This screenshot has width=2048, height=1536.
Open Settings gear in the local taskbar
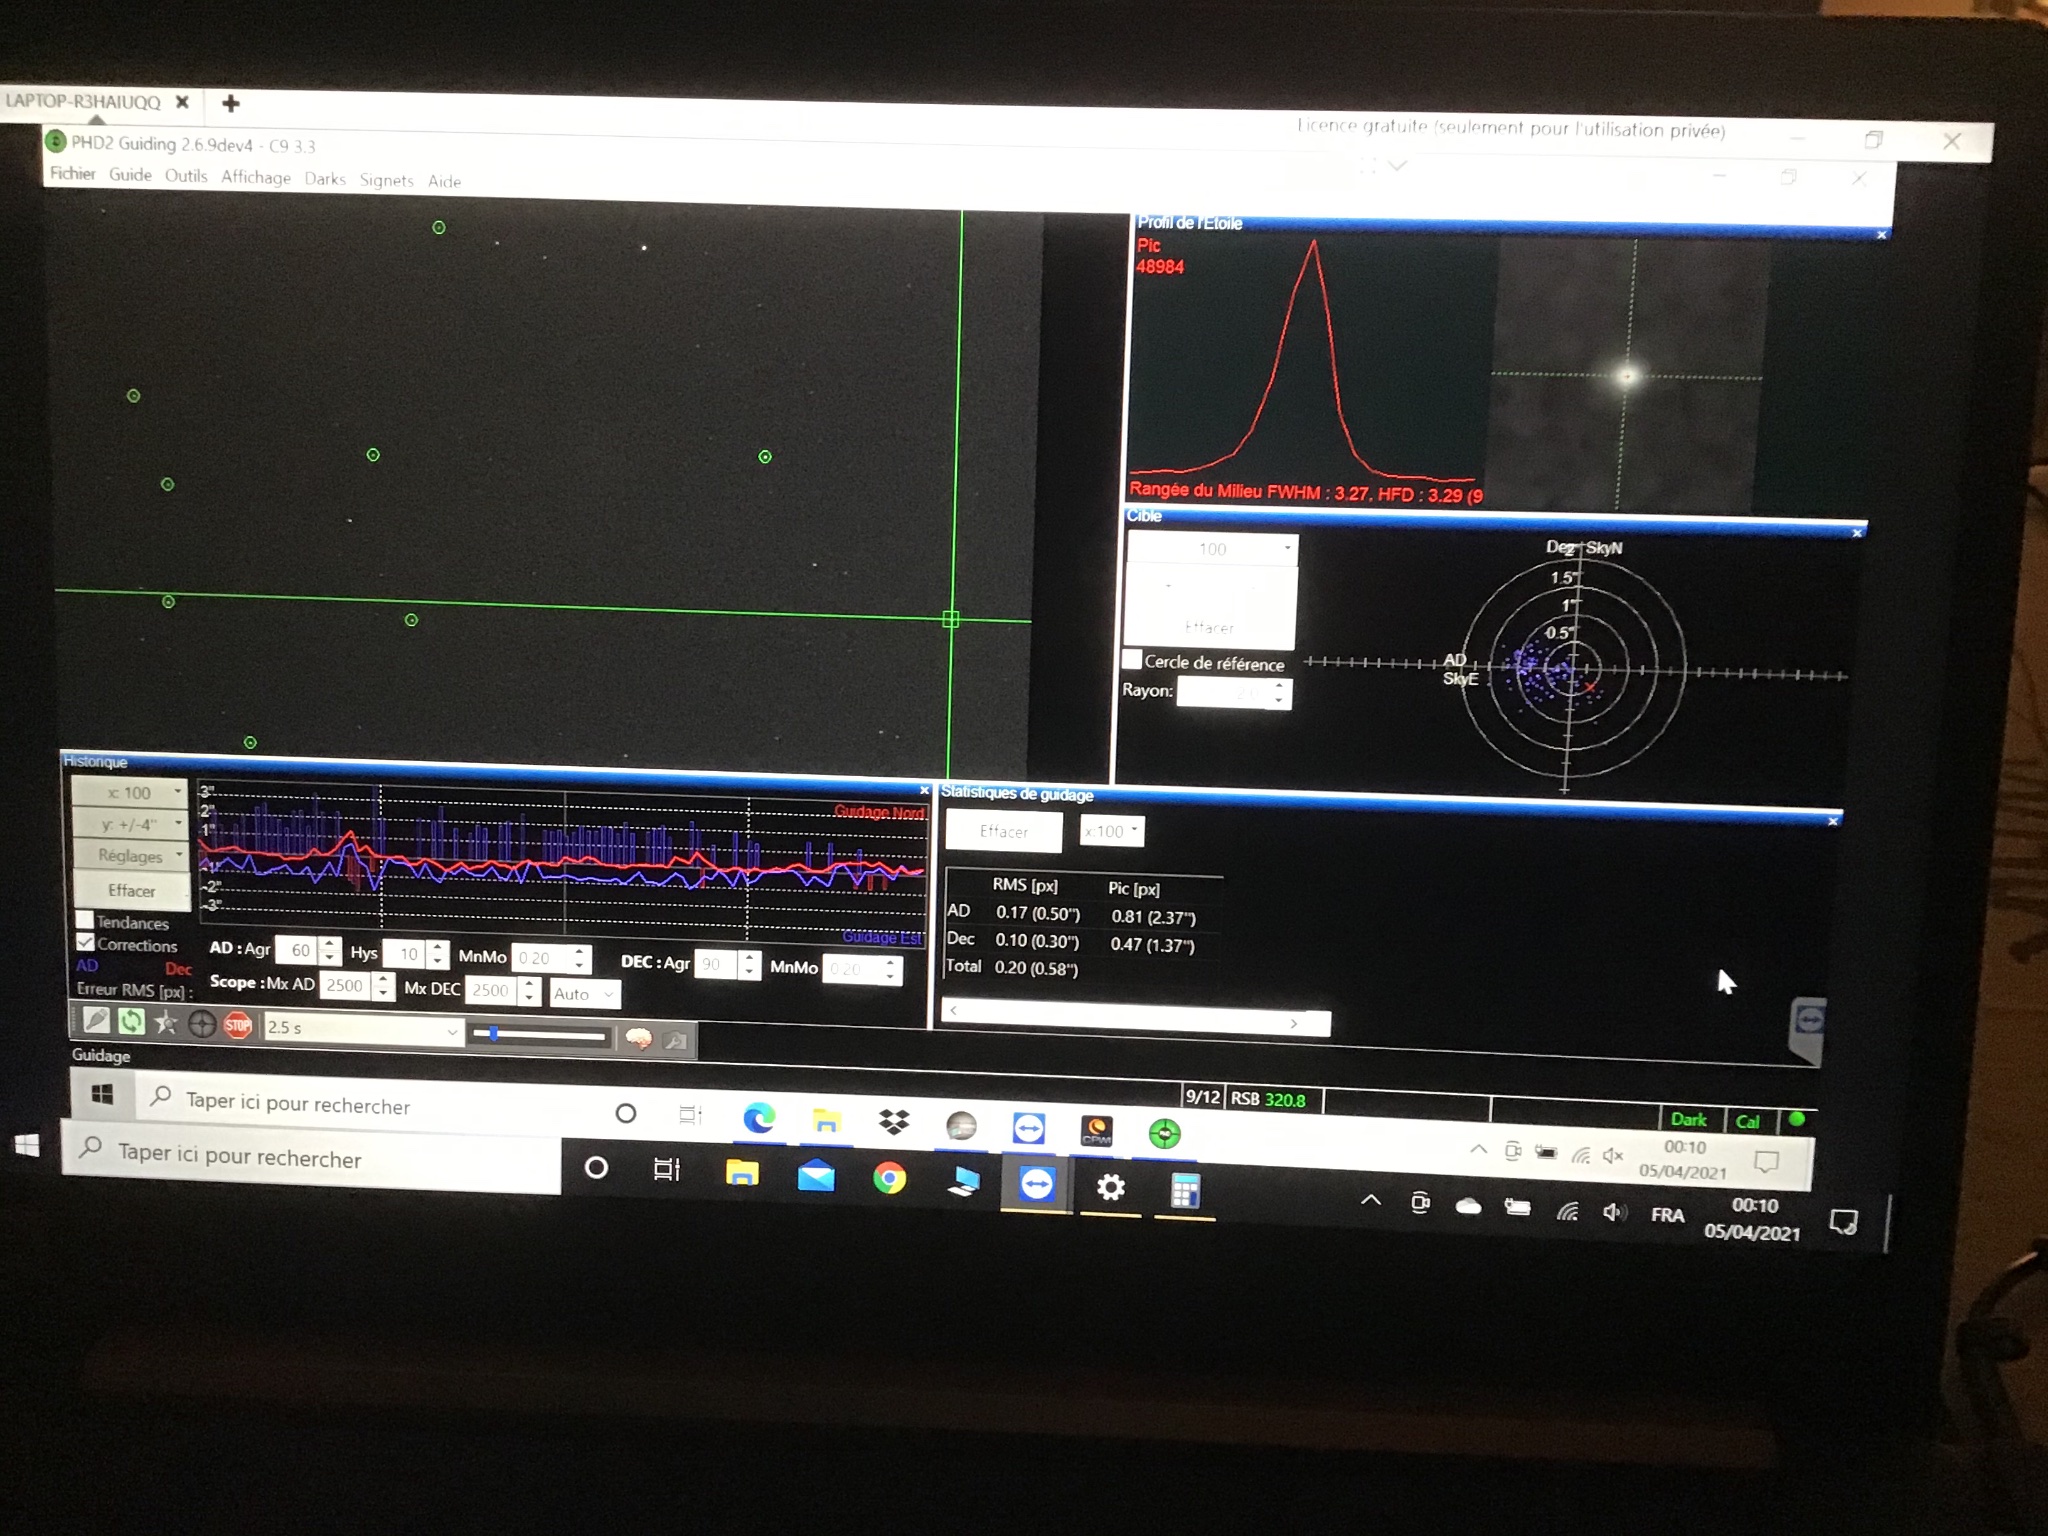[1110, 1188]
